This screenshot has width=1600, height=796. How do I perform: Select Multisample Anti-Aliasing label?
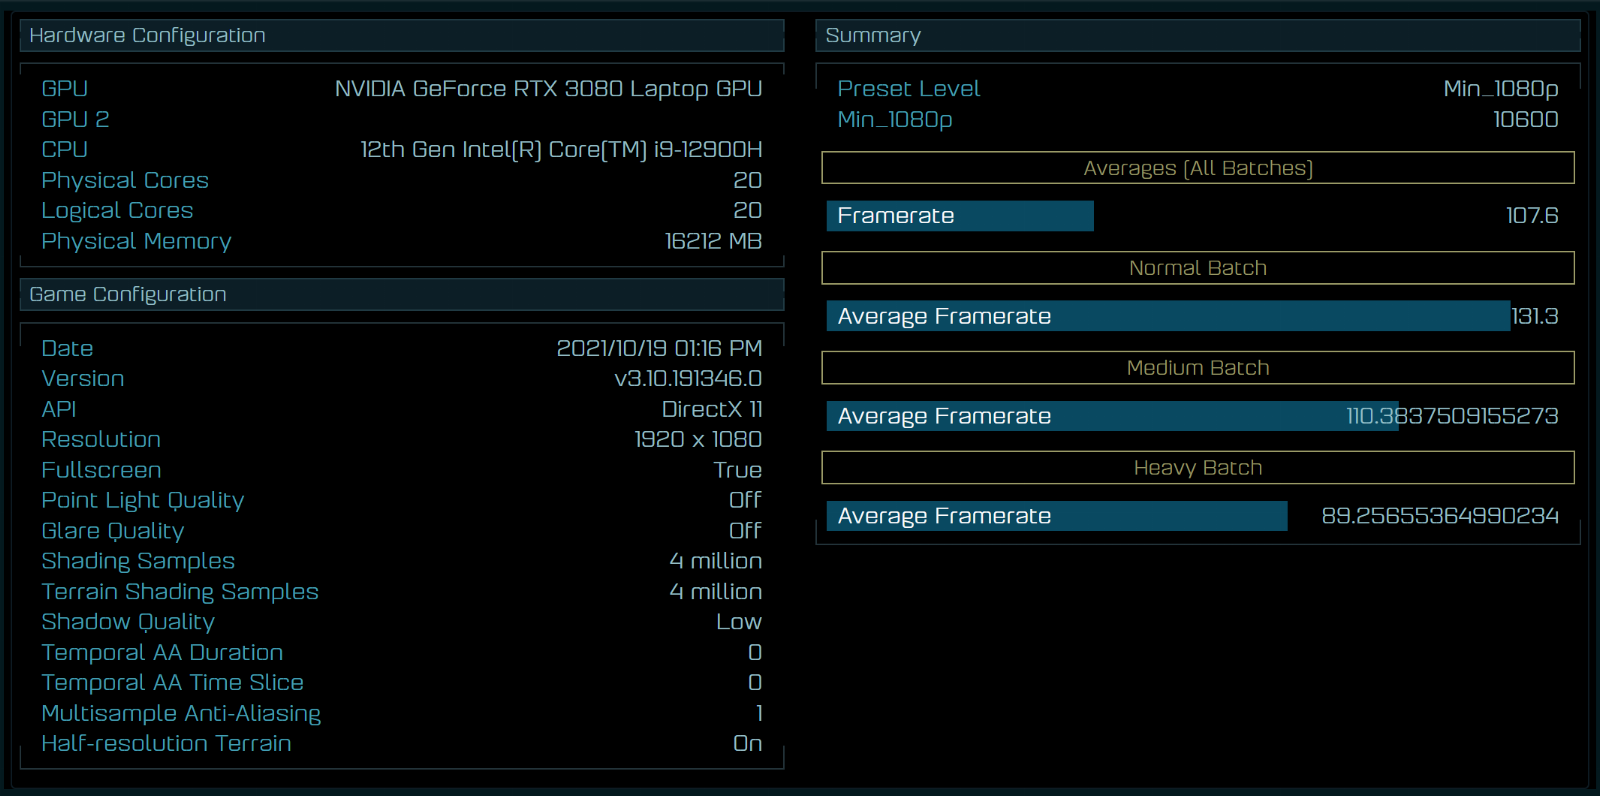(181, 713)
